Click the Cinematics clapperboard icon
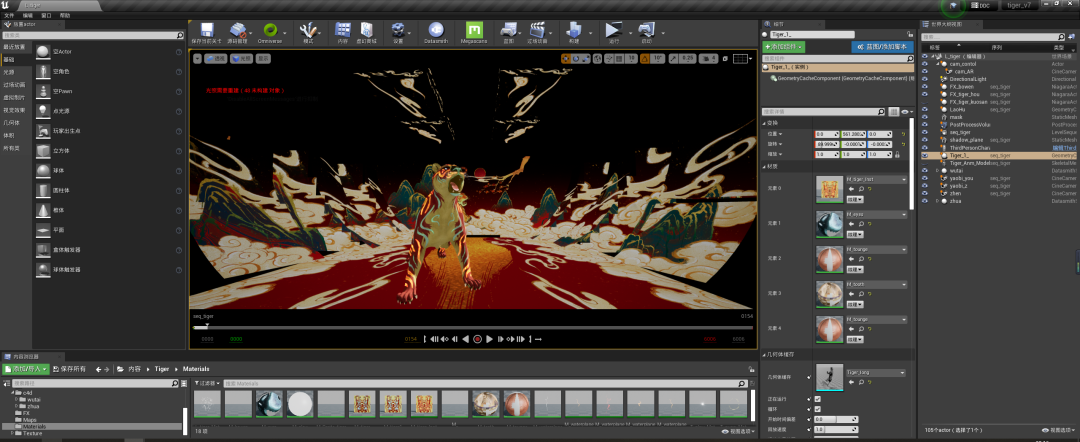 537,30
